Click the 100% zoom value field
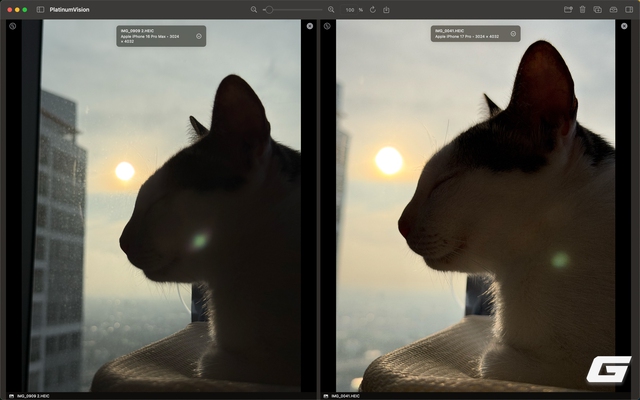Screen dimensions: 640x400 point(351,9)
